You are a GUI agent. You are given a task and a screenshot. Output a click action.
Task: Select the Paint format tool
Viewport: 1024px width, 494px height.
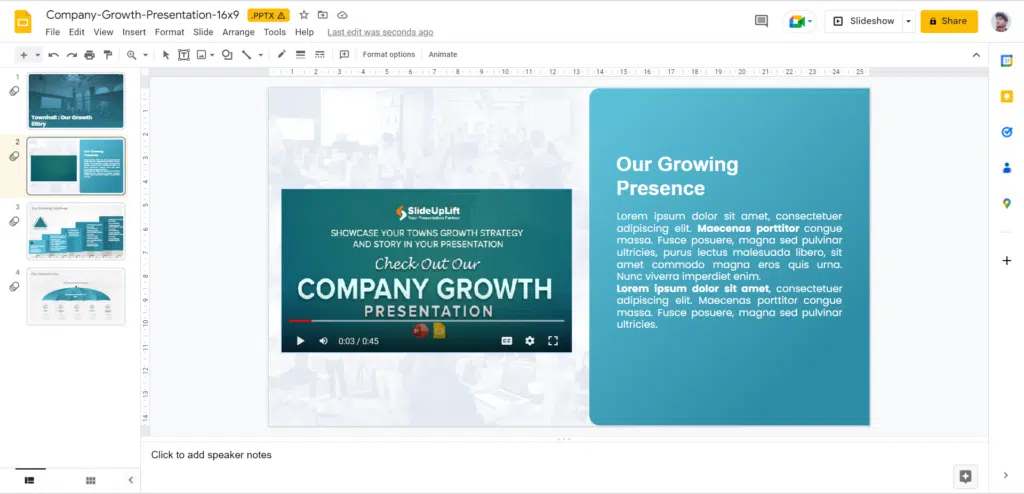pyautogui.click(x=109, y=55)
